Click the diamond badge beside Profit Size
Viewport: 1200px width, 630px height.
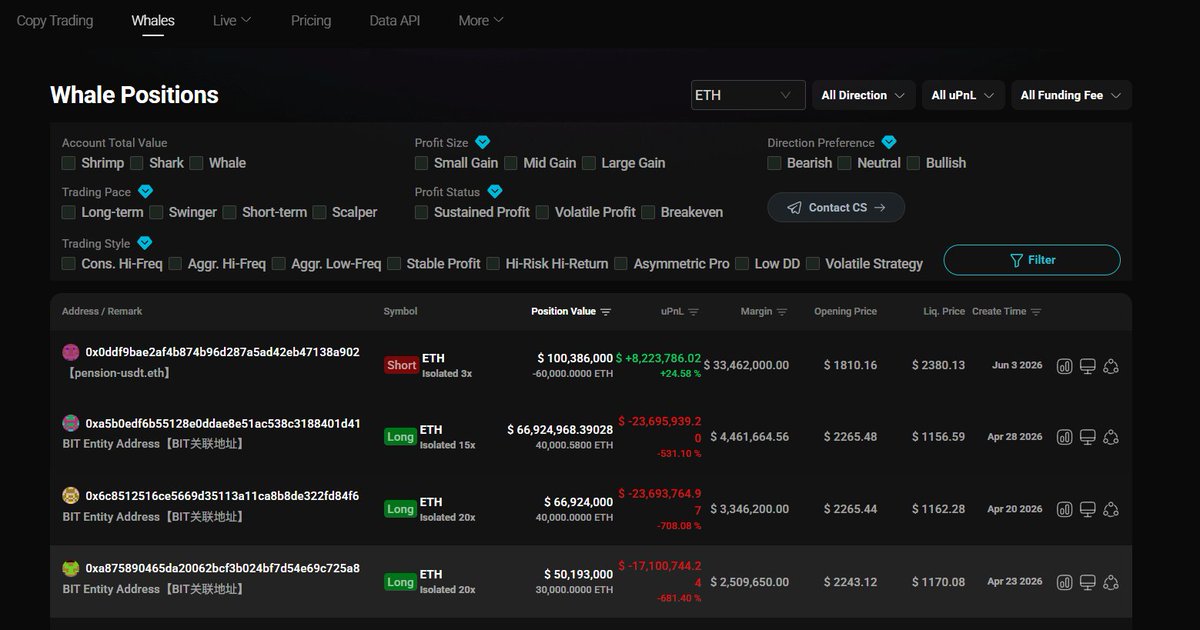point(483,142)
